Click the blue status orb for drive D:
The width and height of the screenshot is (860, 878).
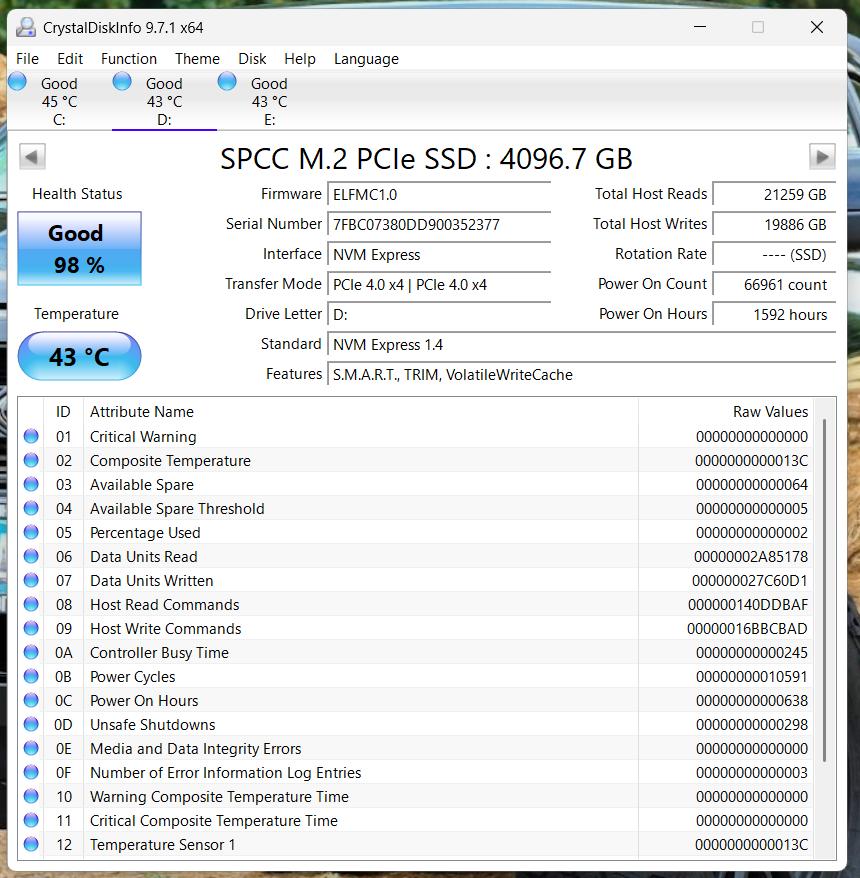tap(122, 82)
